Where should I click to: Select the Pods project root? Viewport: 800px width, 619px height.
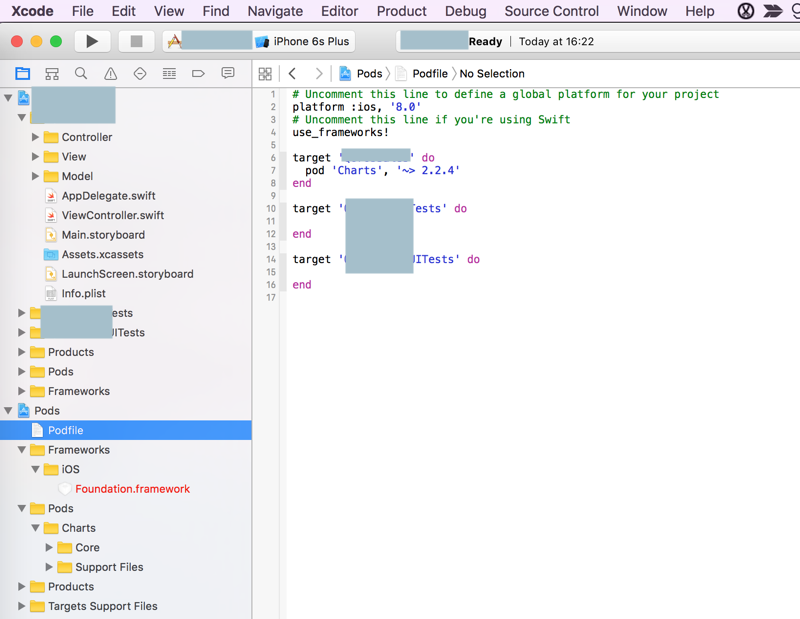tap(47, 410)
